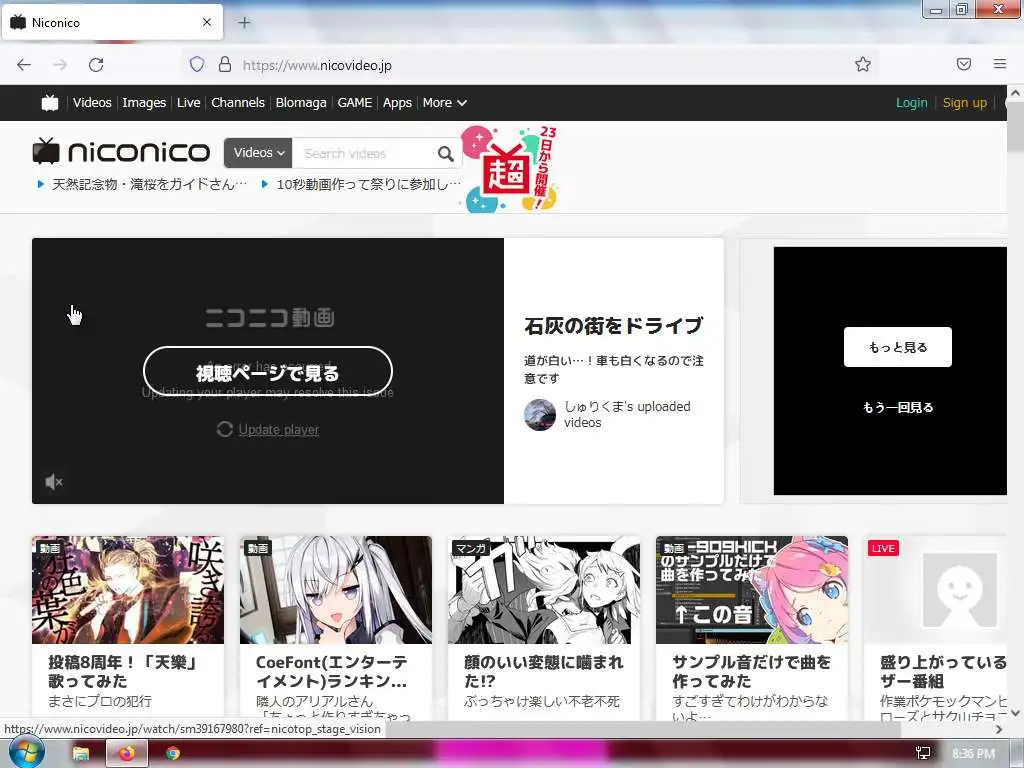Click the address bar URL
This screenshot has width=1024, height=768.
317,65
